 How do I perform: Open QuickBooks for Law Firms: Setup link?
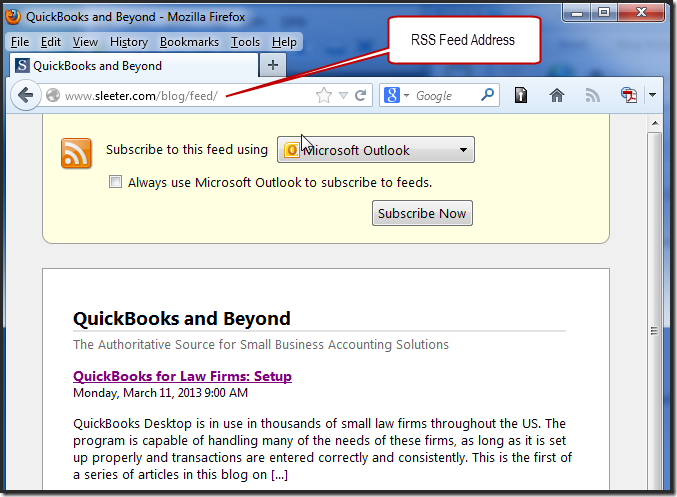point(182,376)
